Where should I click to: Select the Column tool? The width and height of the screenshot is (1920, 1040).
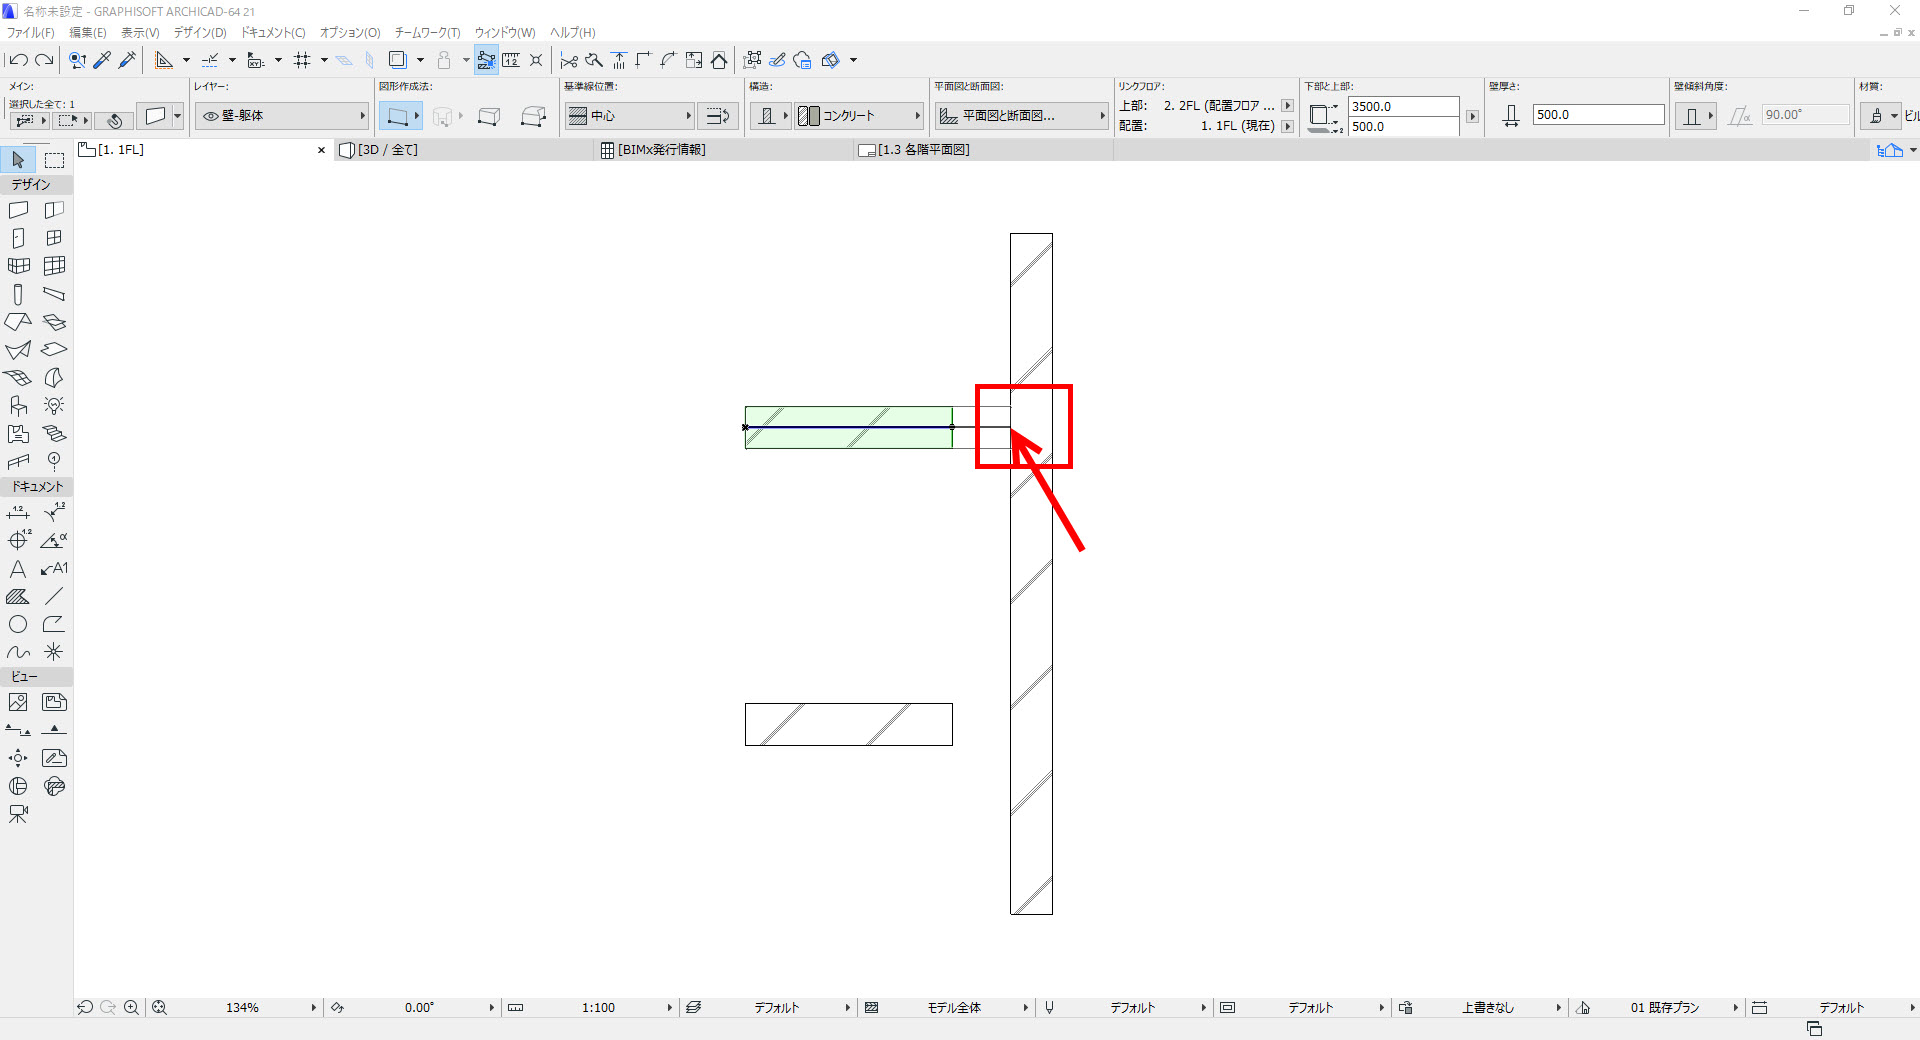coord(18,294)
